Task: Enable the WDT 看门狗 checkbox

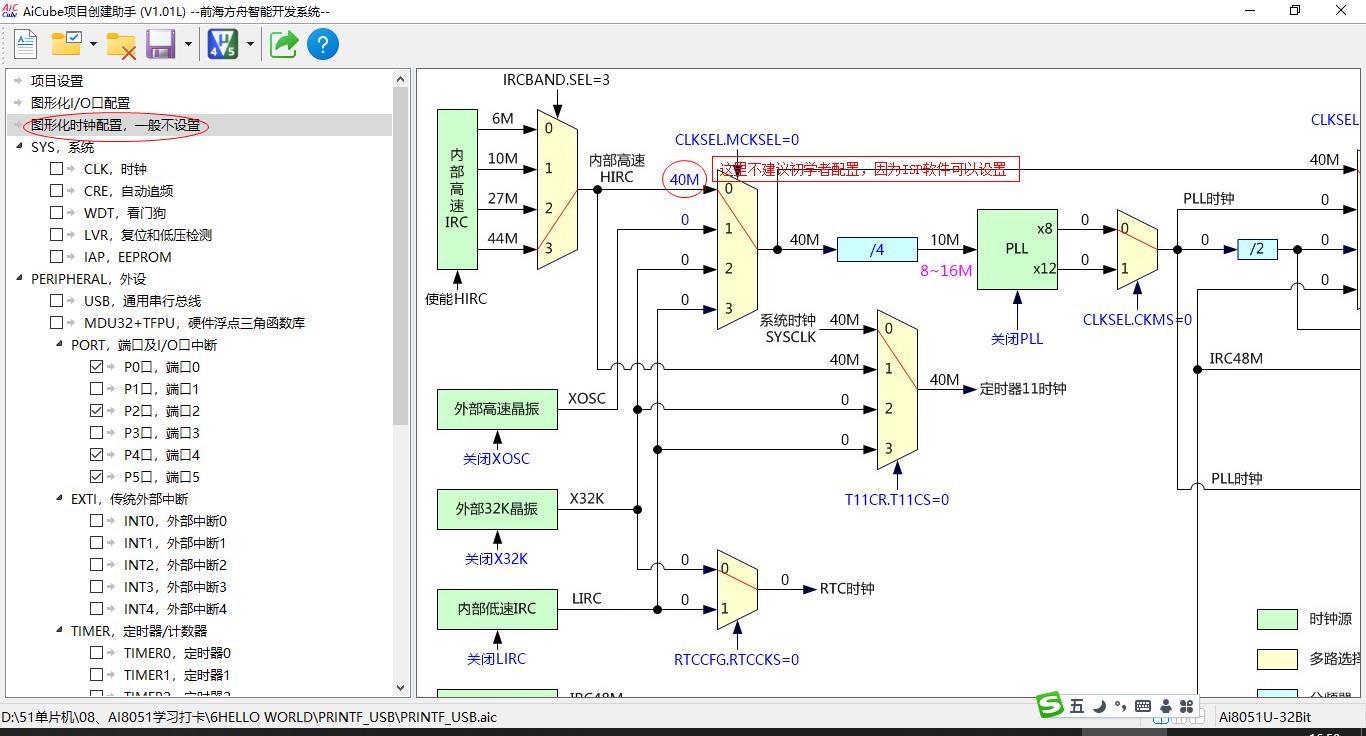Action: (57, 213)
